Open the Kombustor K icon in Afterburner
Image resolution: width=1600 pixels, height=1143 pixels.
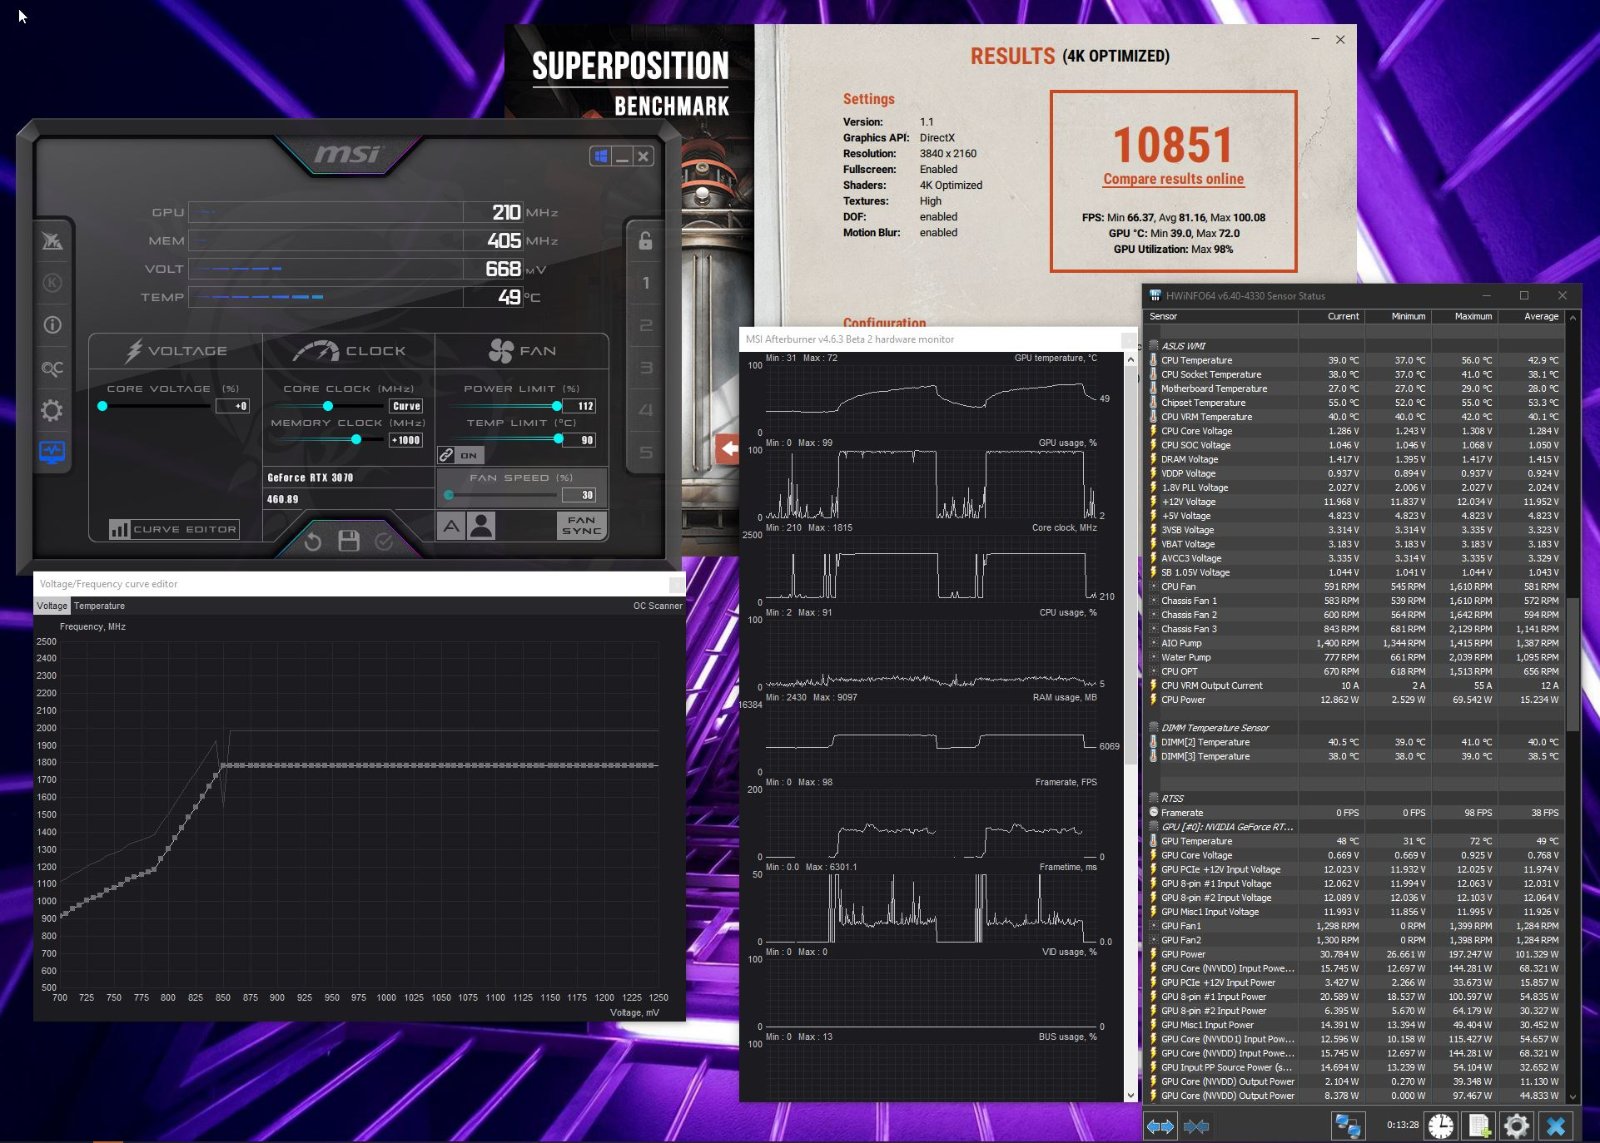point(52,283)
